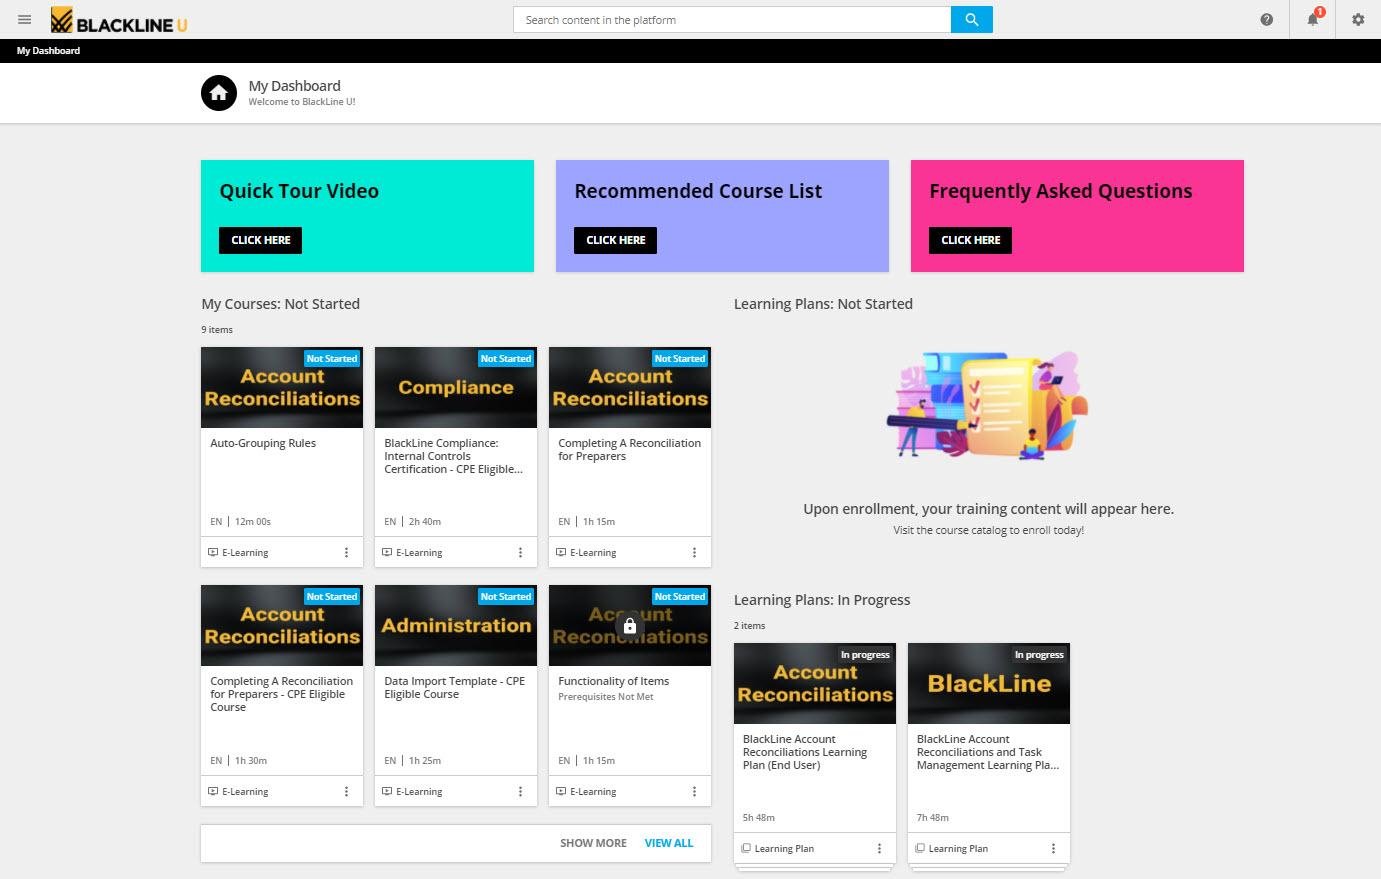Click BlackLine Account Reconciliations Learning Plan (End User) title
The image size is (1381, 879).
pos(805,752)
